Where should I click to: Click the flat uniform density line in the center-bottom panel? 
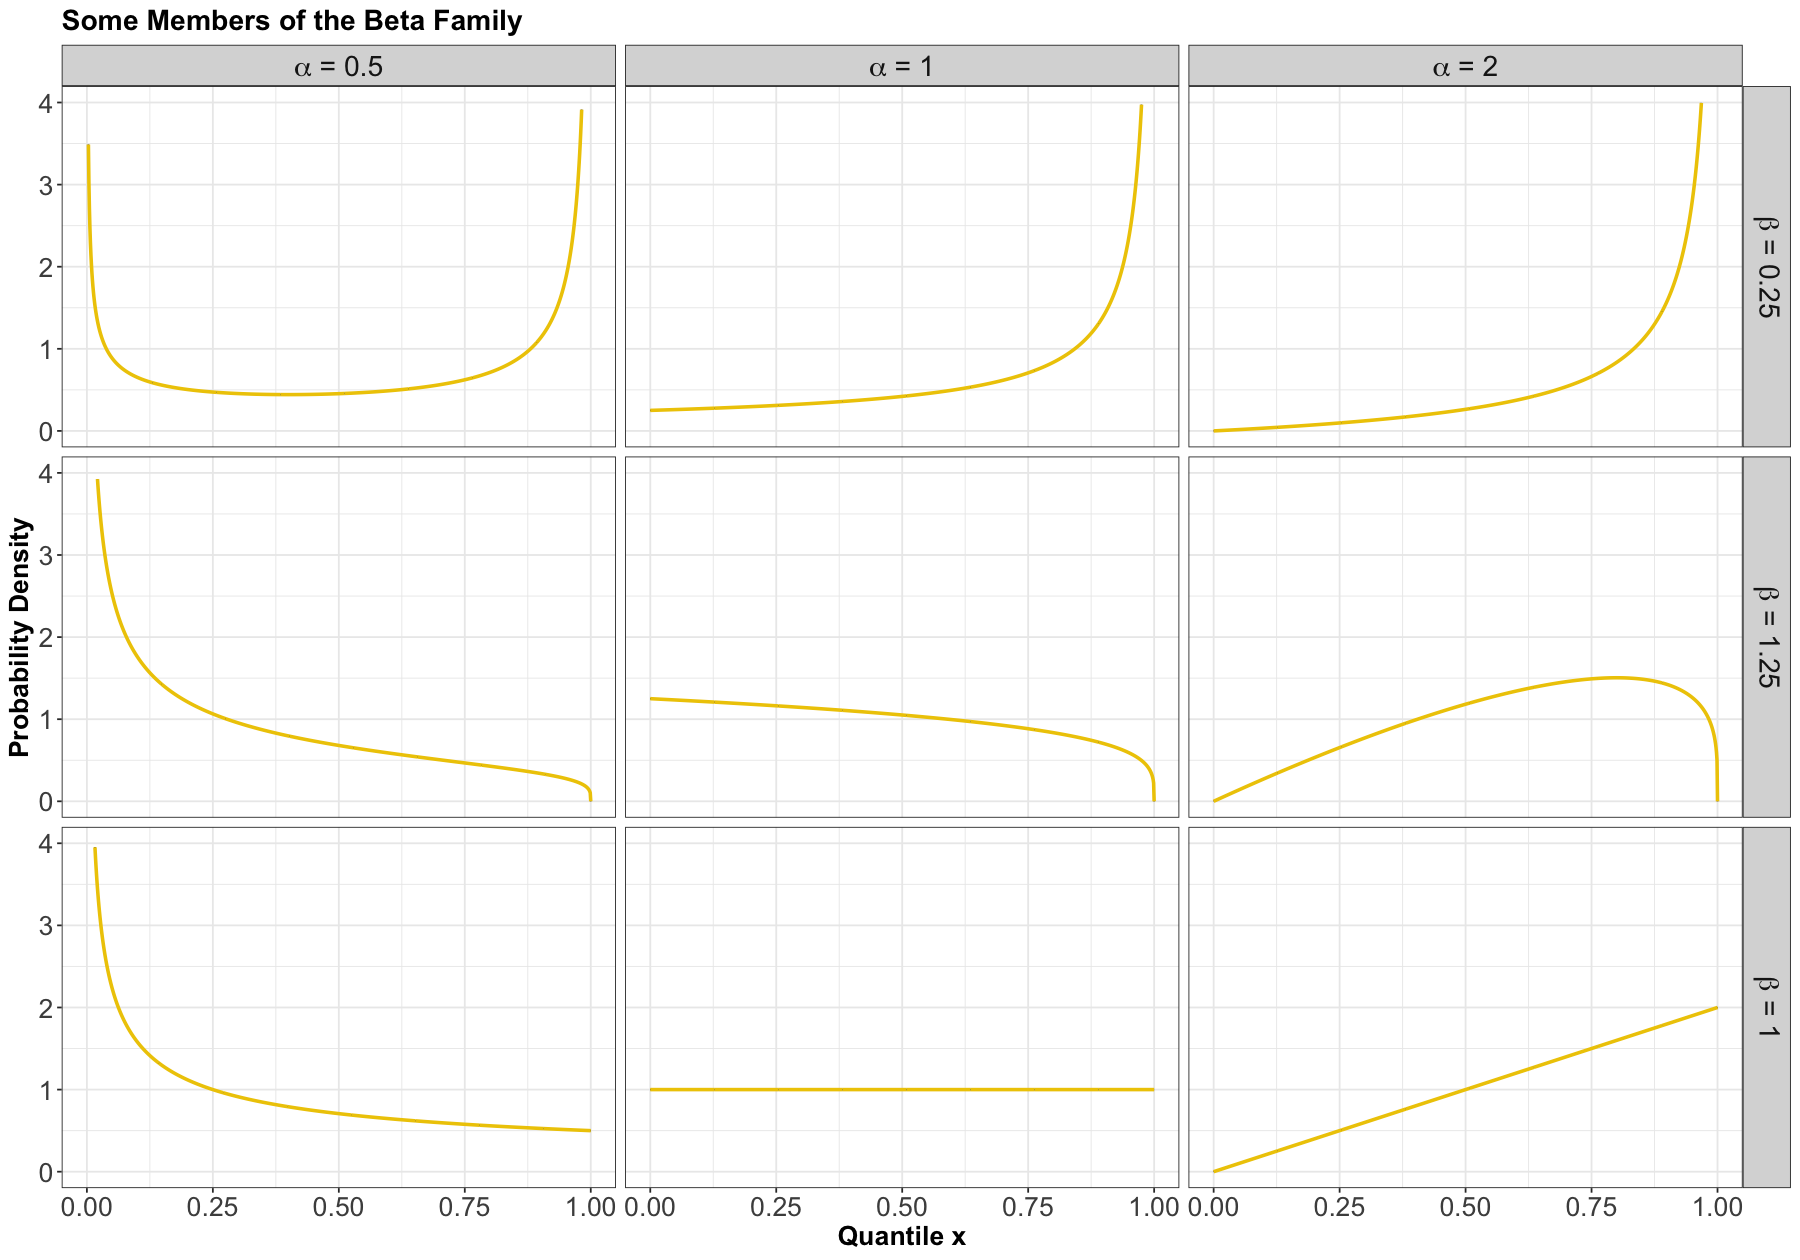[x=901, y=1089]
